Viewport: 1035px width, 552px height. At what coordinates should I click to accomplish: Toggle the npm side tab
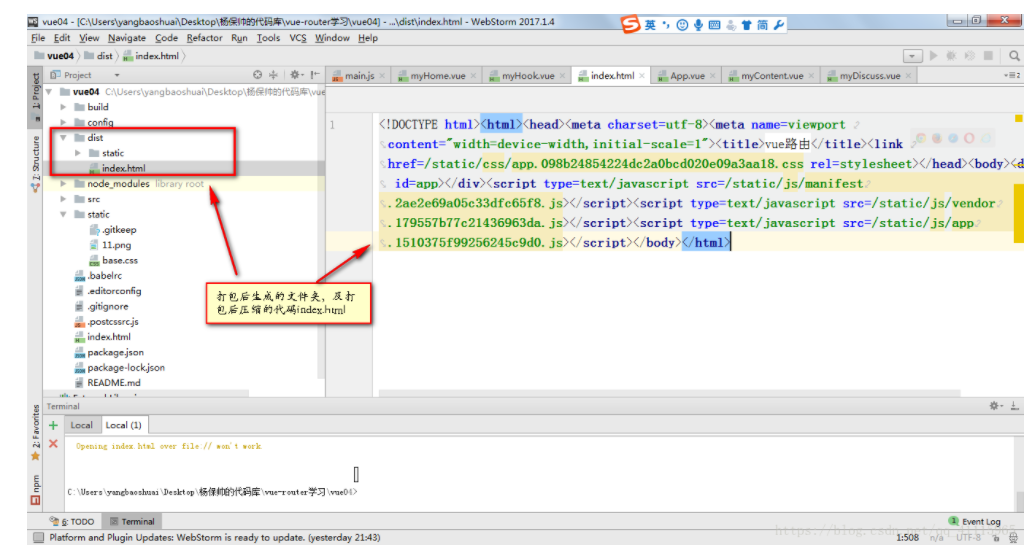[x=36, y=490]
